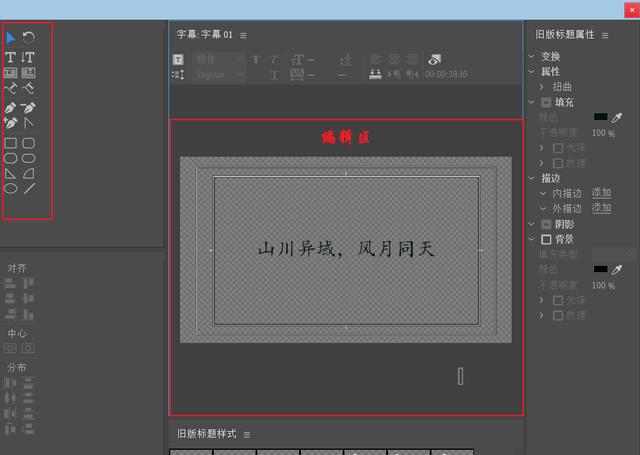Screen dimensions: 640x455
Task: Click the left-align text icon
Action: [375, 60]
